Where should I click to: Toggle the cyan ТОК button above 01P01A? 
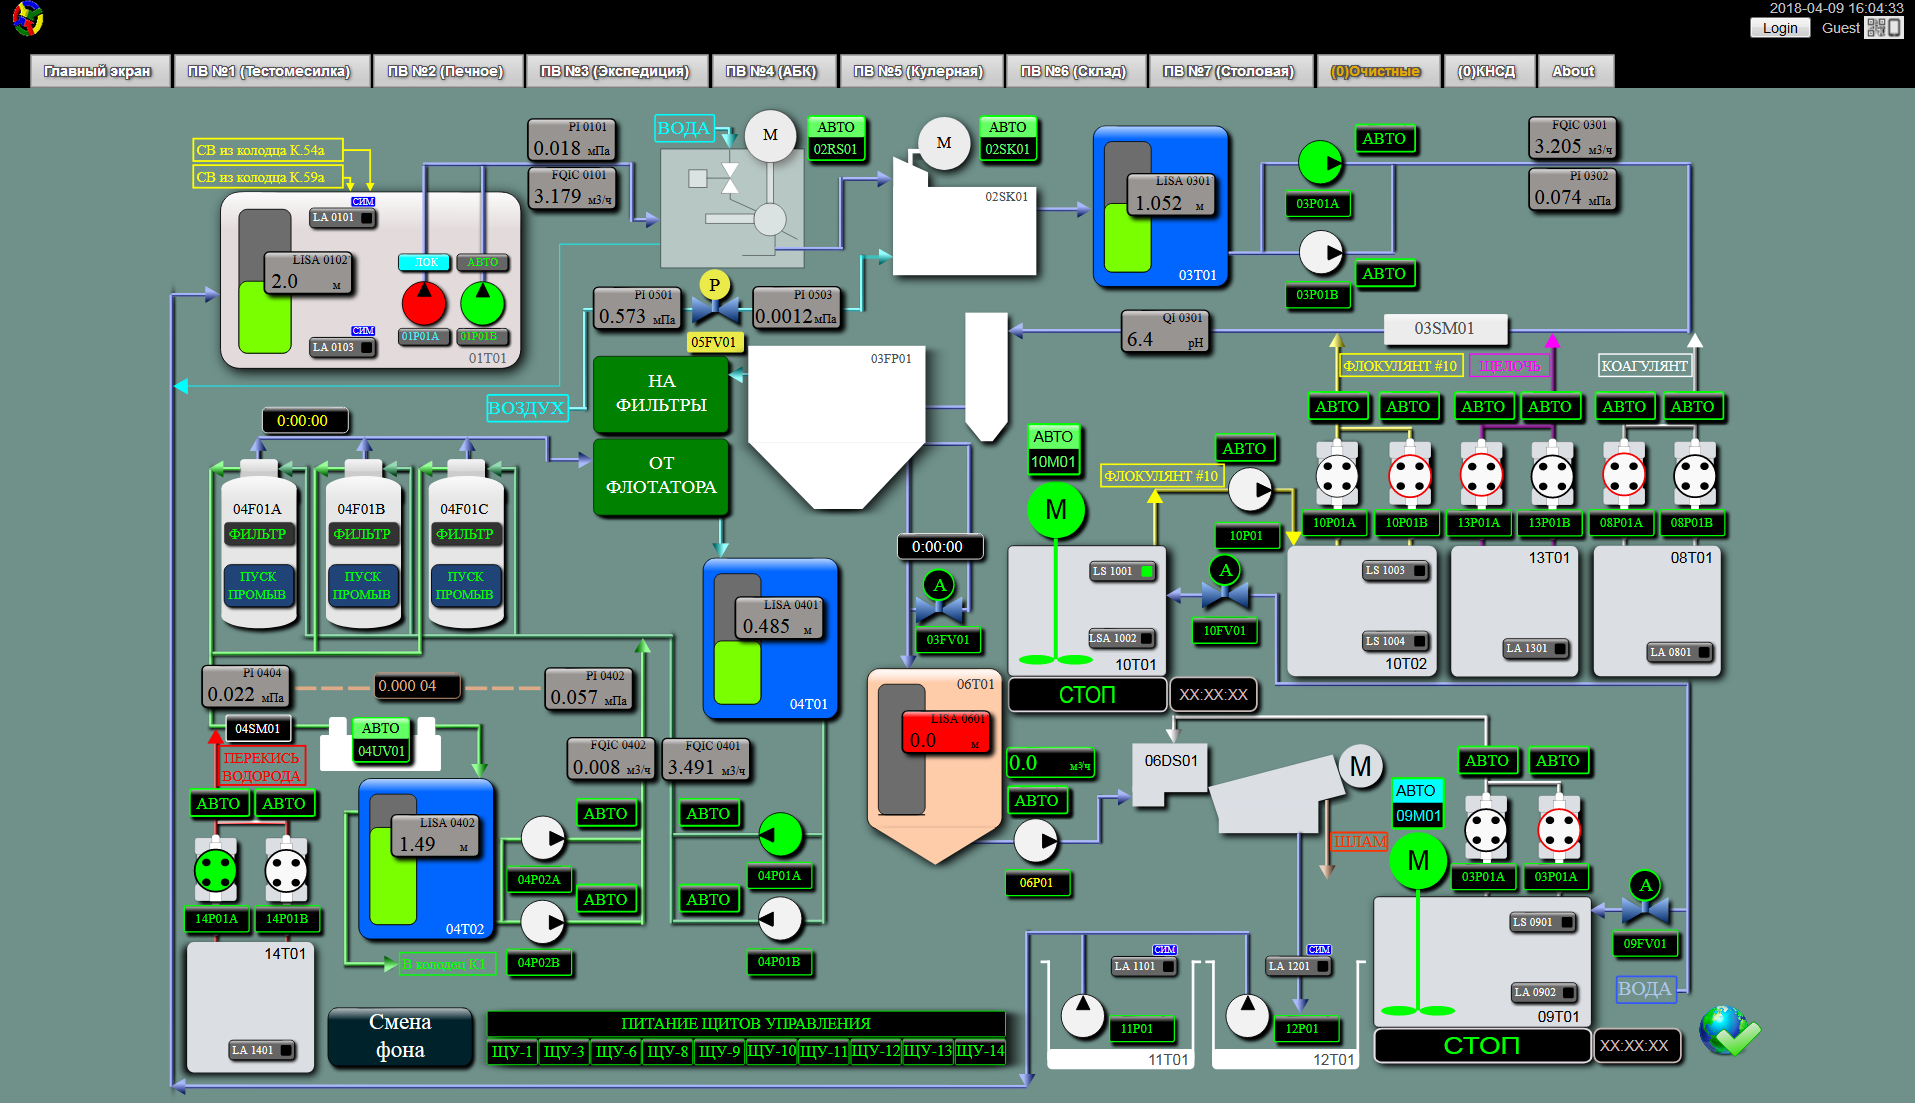click(425, 262)
